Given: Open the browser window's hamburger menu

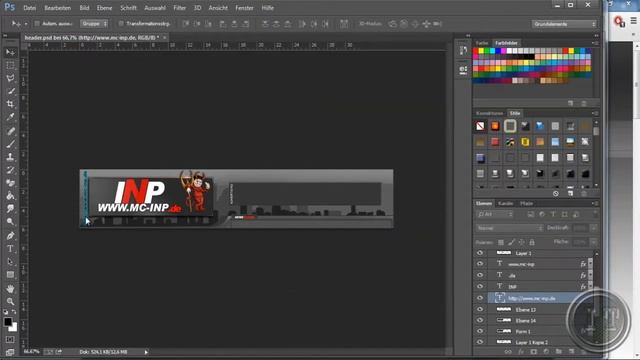Looking at the screenshot, I should point(633,20).
